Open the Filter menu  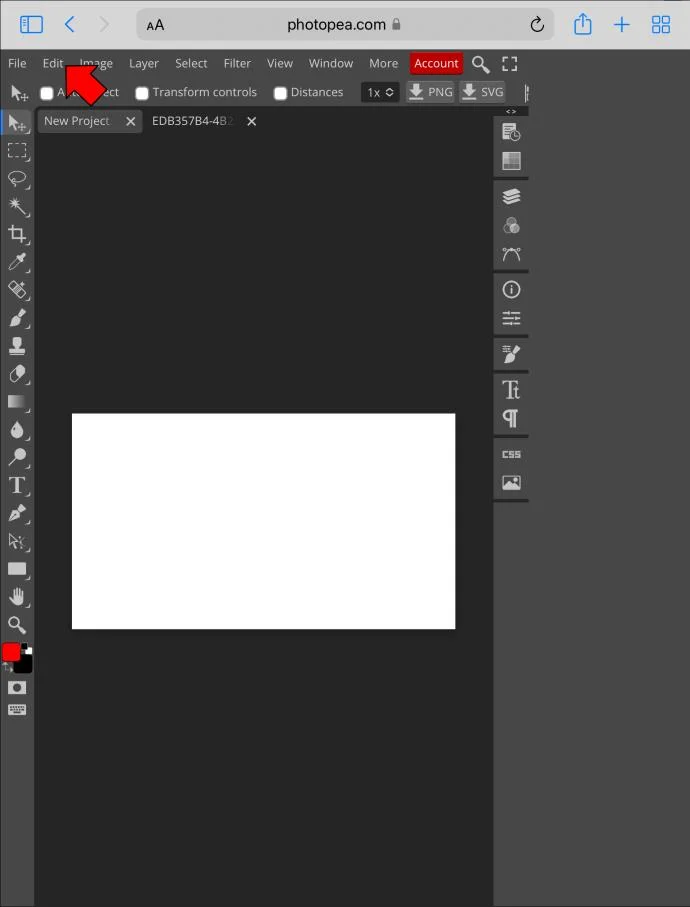click(237, 64)
